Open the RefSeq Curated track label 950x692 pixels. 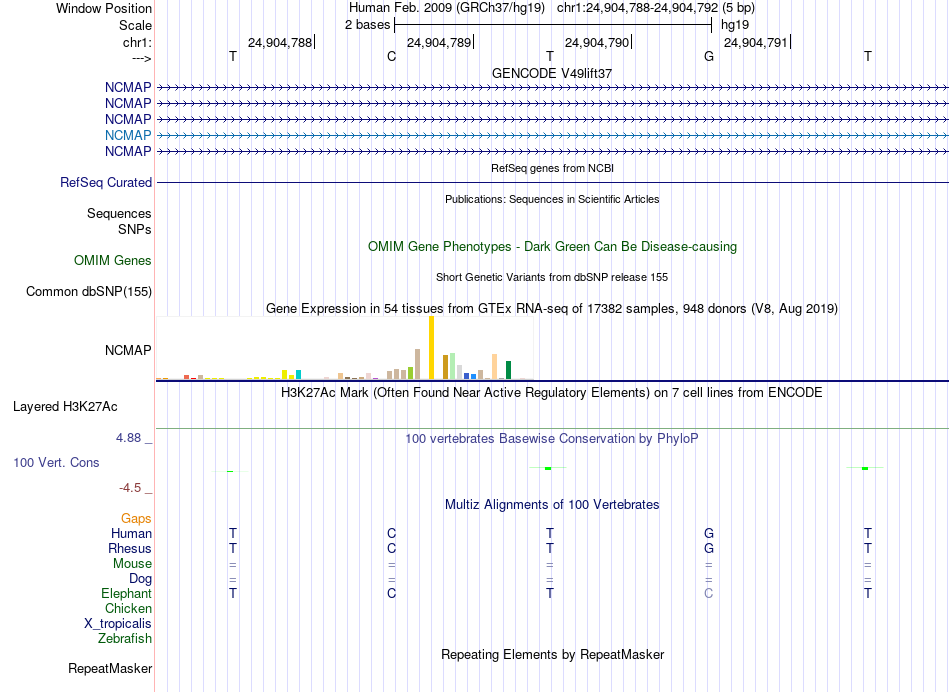pos(106,182)
